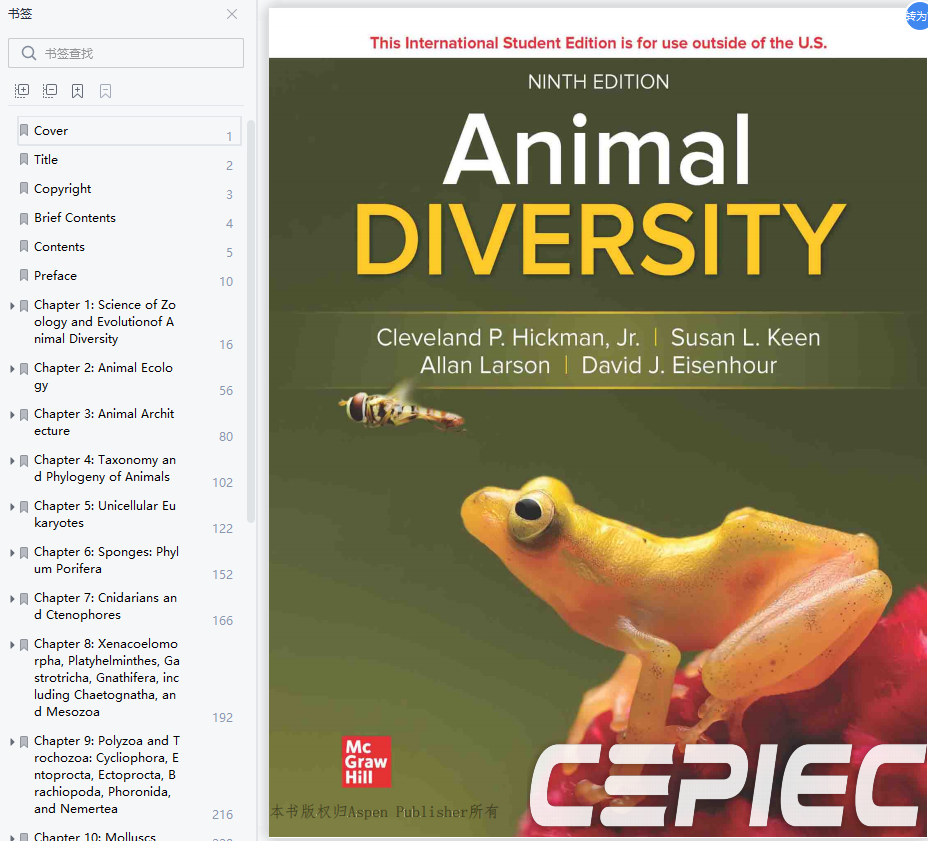The width and height of the screenshot is (928, 841).
Task: Click the McGraw Hill logo on the cover
Action: coord(366,762)
